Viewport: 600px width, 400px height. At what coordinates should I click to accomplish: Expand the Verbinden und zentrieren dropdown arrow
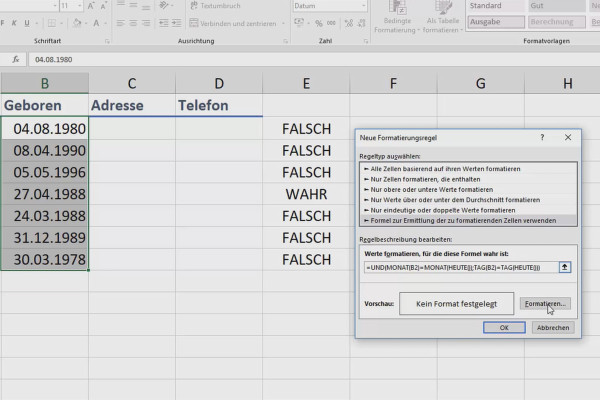pos(283,23)
